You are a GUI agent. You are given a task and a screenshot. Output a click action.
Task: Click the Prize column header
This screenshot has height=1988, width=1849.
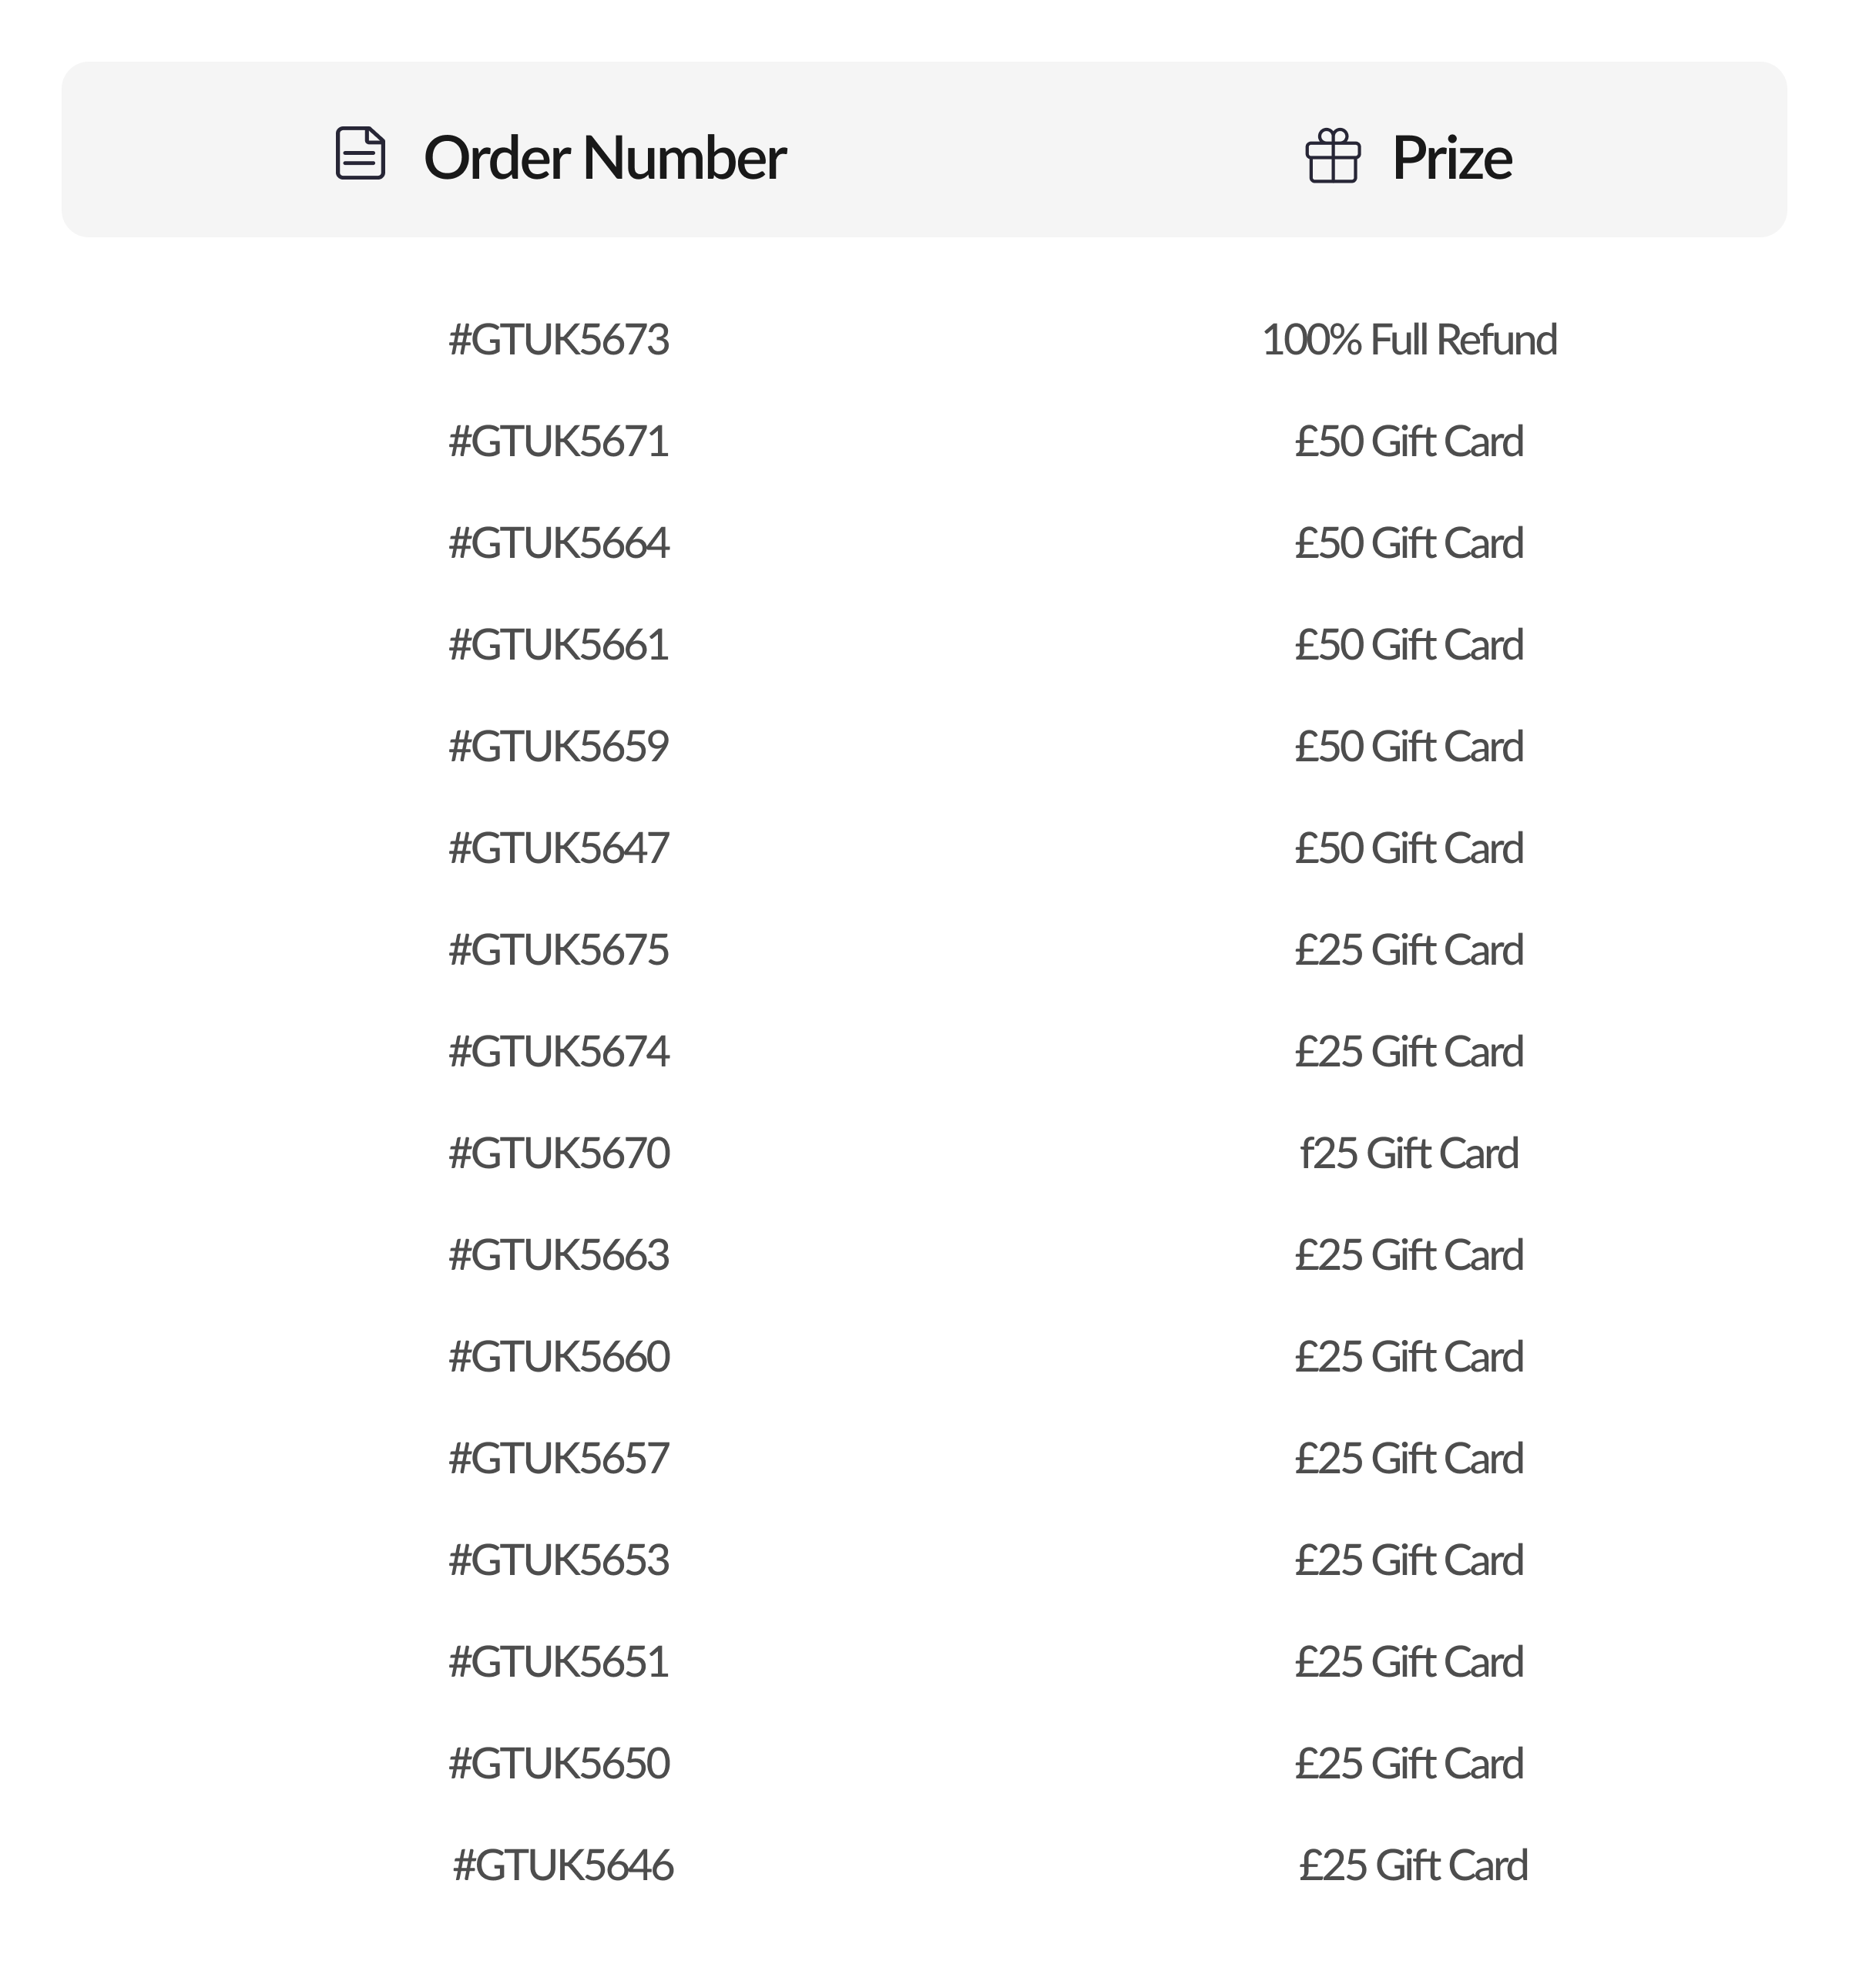1451,158
